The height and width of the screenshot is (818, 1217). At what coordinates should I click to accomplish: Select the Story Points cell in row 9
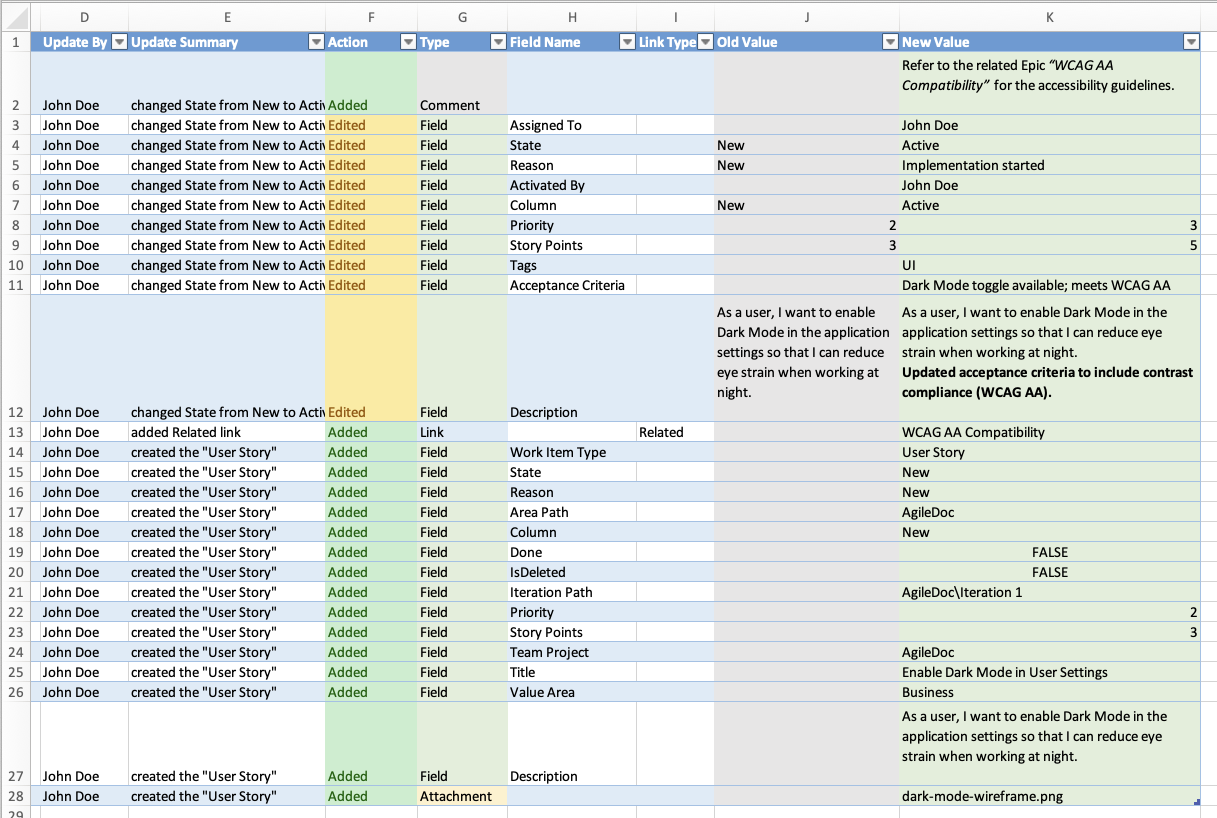572,245
